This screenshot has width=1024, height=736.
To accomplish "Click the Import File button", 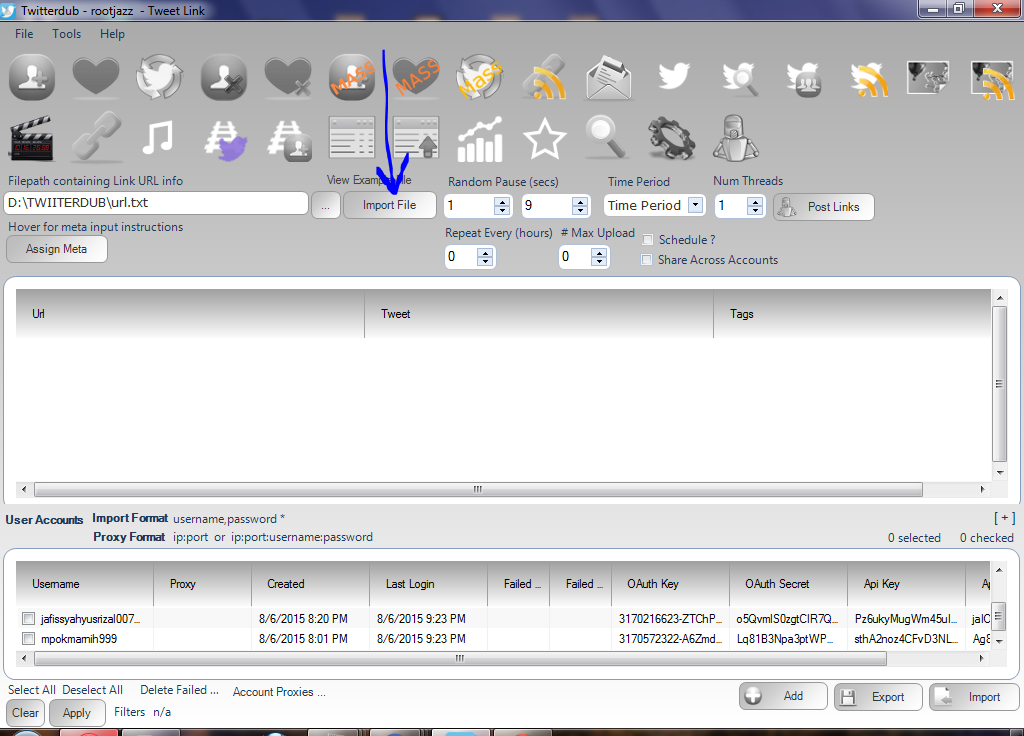I will pos(389,205).
